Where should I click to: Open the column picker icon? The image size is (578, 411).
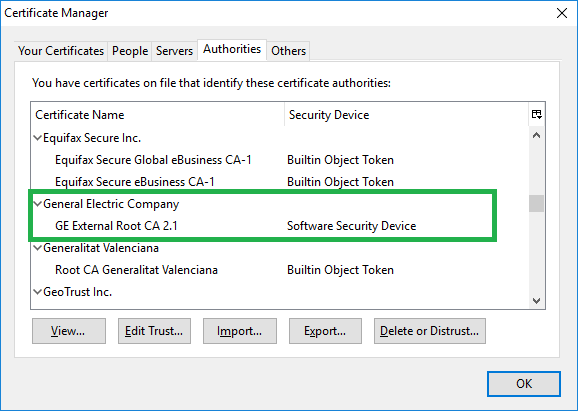click(x=537, y=114)
